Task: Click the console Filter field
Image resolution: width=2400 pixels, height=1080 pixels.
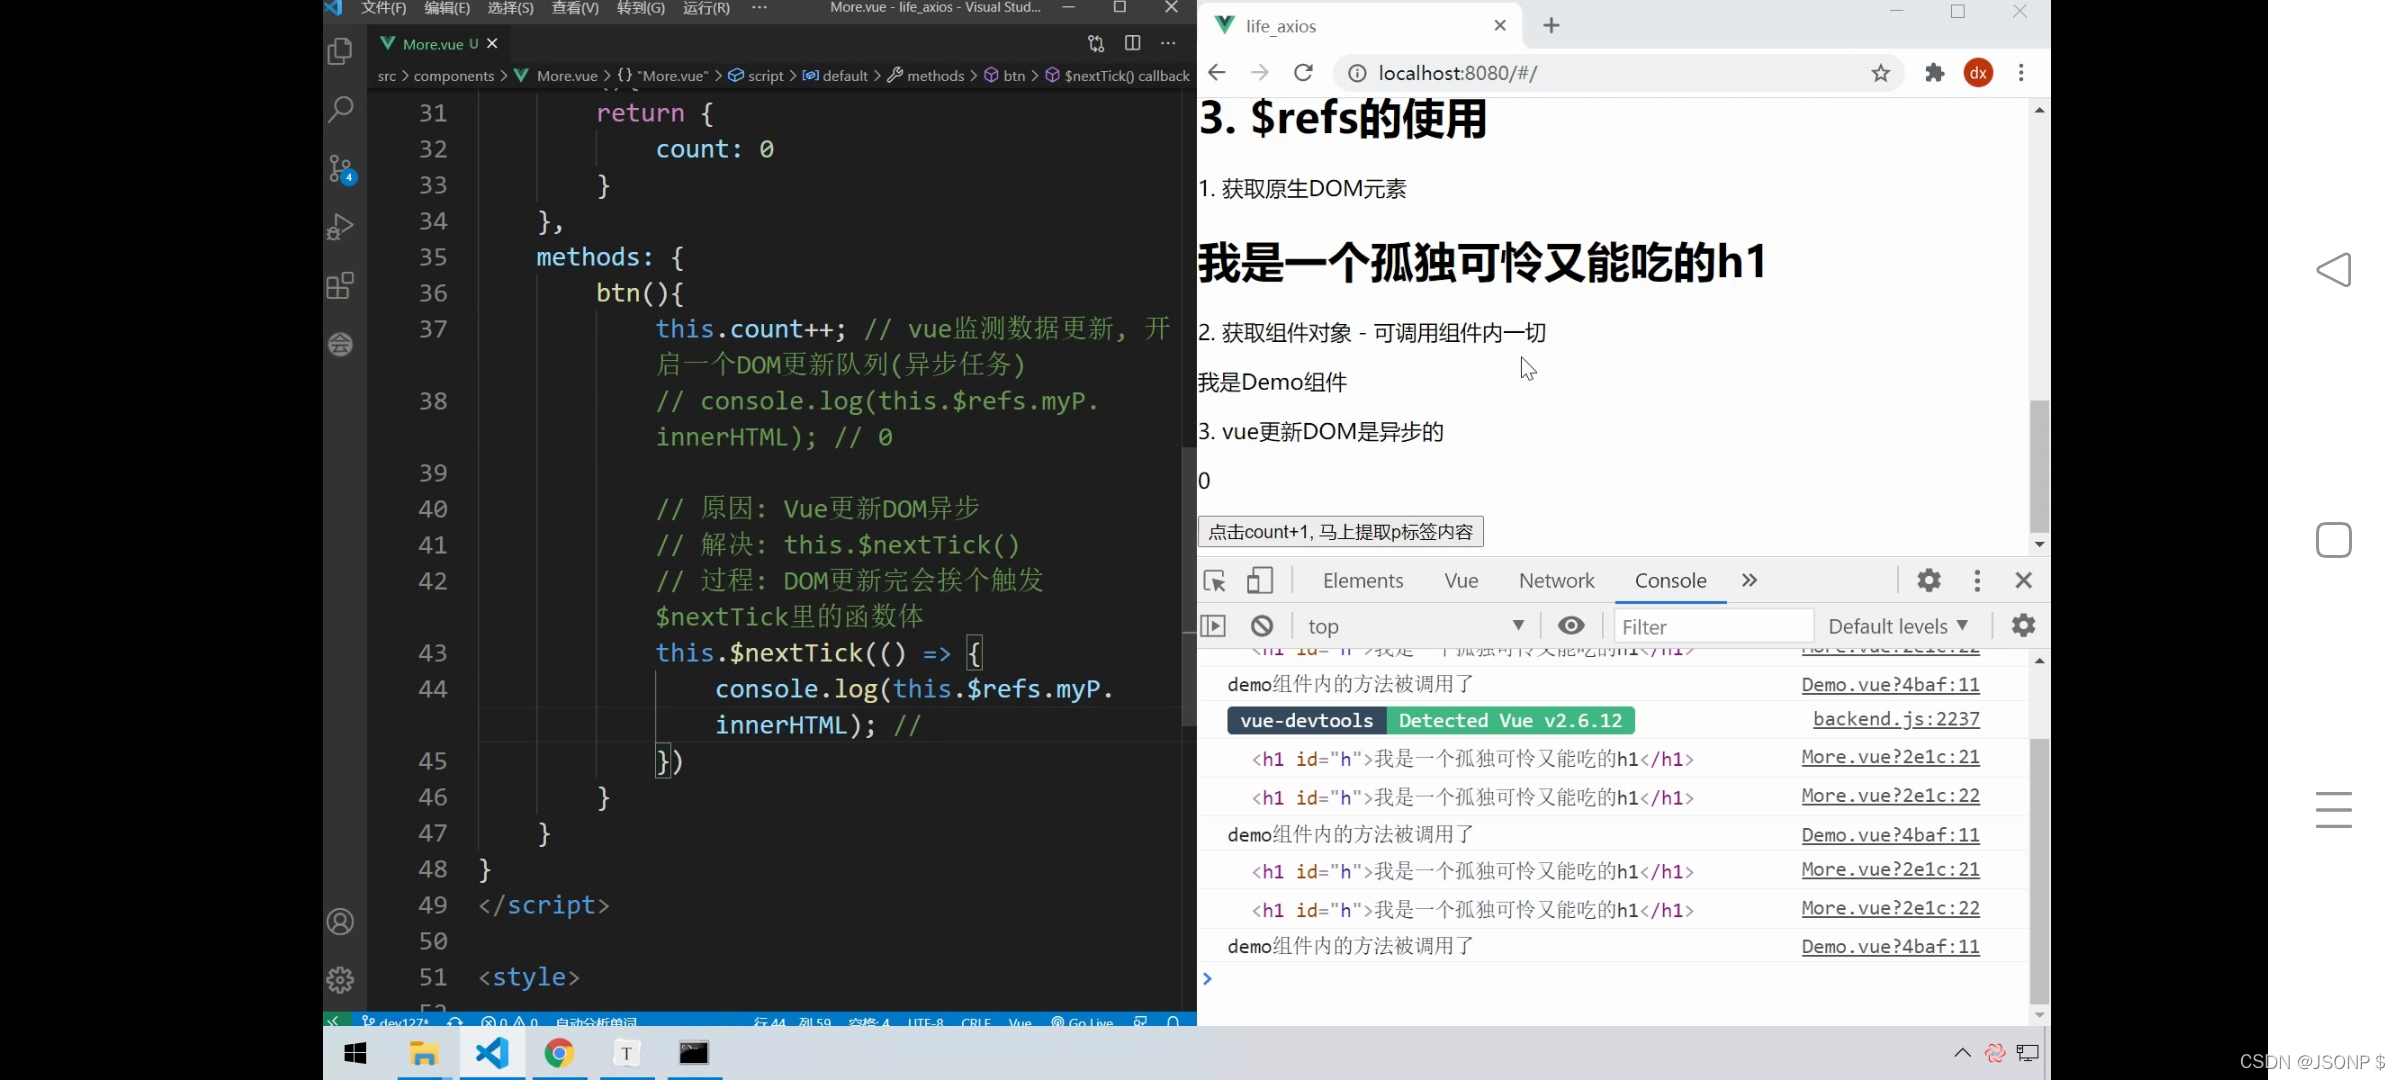Action: pos(1713,627)
